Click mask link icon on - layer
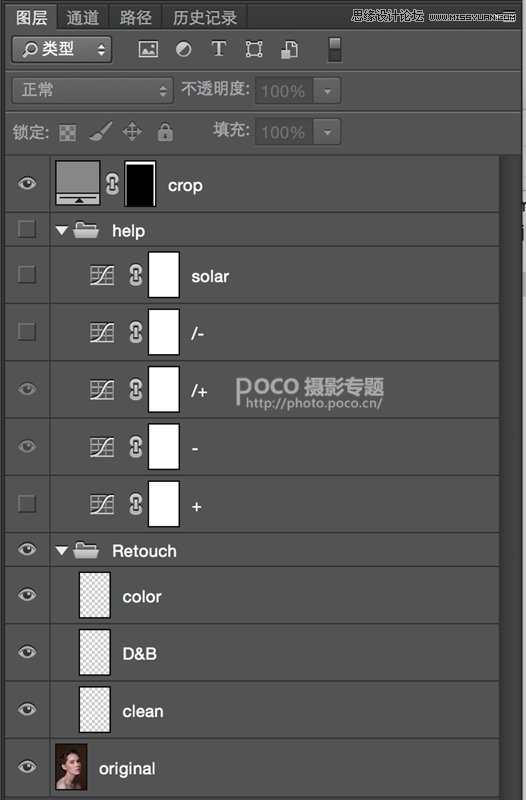Image resolution: width=526 pixels, height=800 pixels. (135, 447)
